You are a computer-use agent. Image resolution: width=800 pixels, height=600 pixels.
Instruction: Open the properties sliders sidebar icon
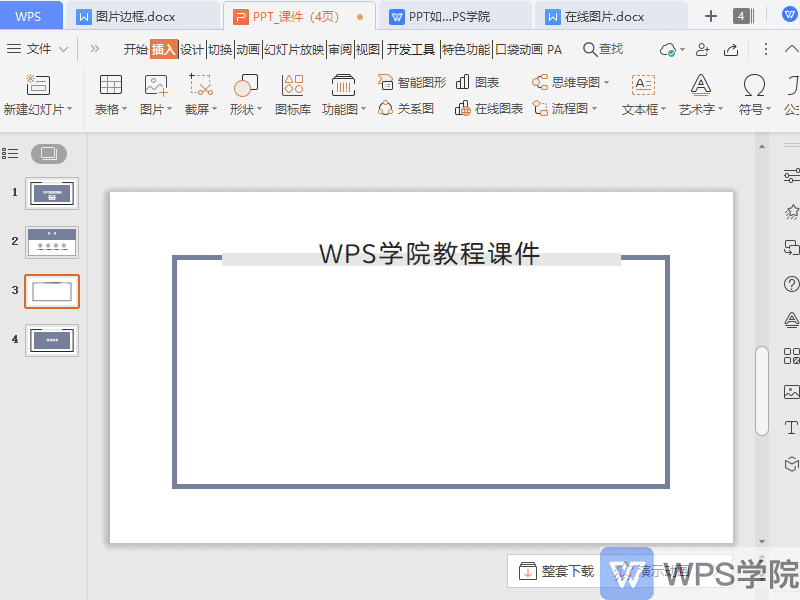[791, 176]
